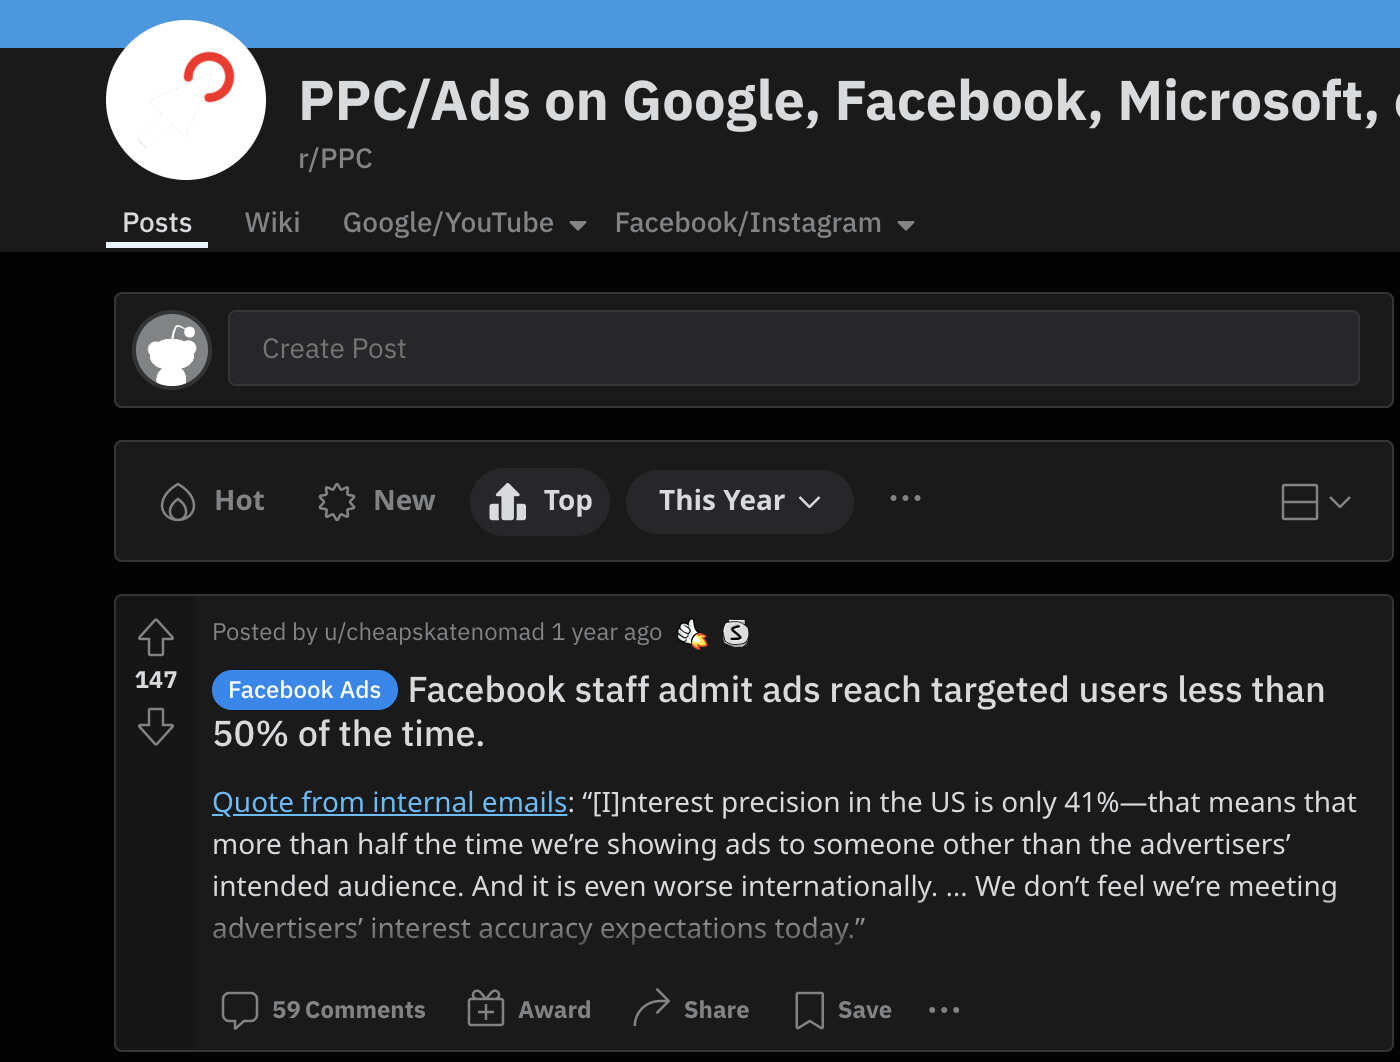1400x1062 pixels.
Task: Click the user avatar beside Create Post
Action: [x=171, y=349]
